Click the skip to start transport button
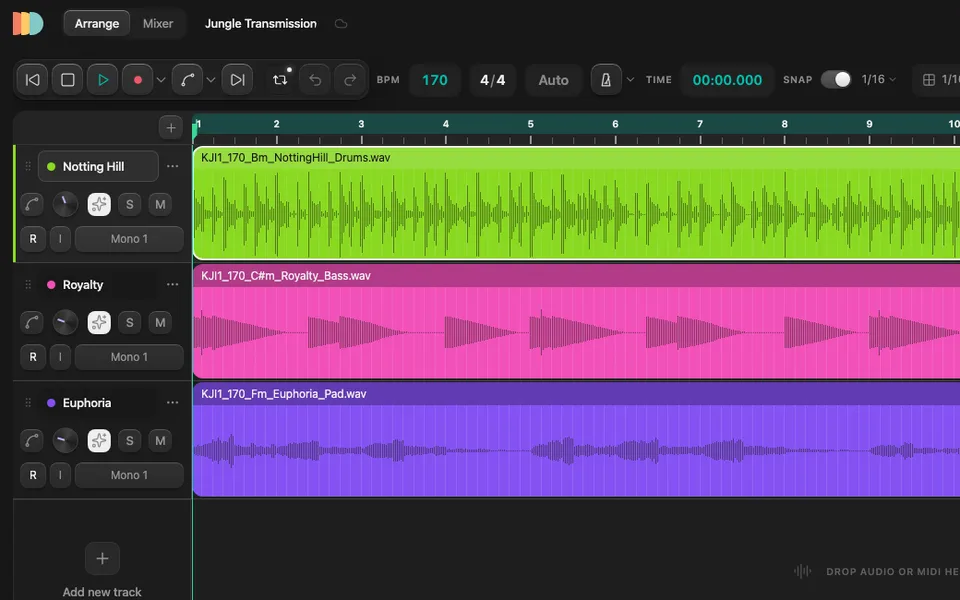This screenshot has height=600, width=960. click(32, 80)
